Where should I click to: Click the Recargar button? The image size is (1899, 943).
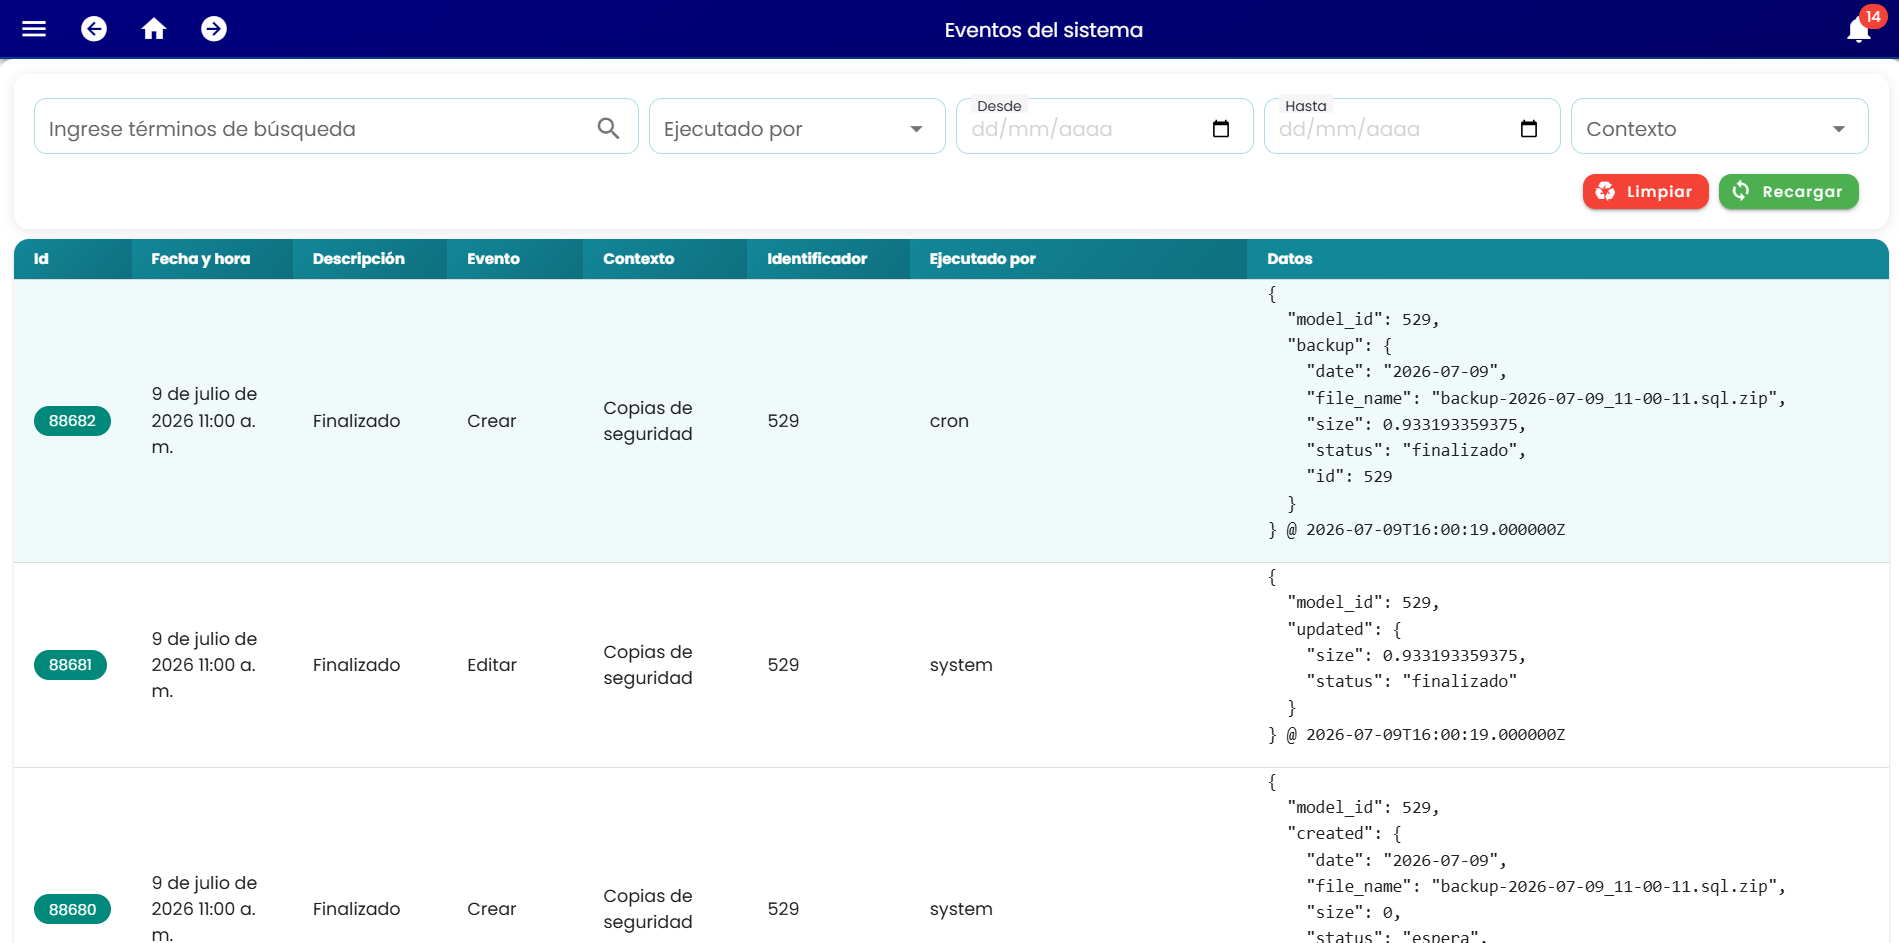pyautogui.click(x=1788, y=192)
